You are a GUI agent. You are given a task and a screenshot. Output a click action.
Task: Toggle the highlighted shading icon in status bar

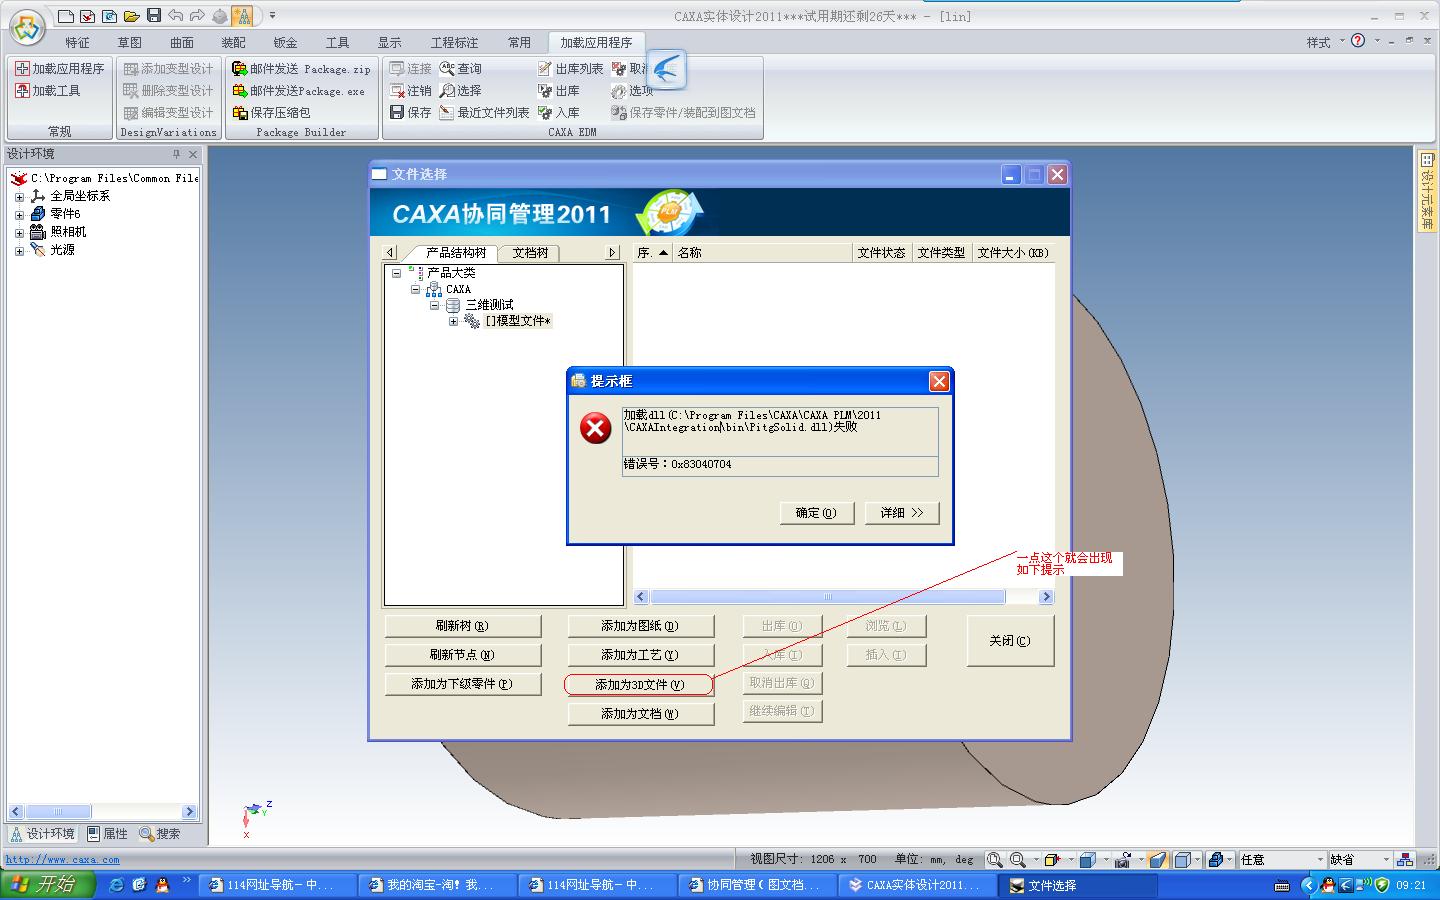(1157, 860)
